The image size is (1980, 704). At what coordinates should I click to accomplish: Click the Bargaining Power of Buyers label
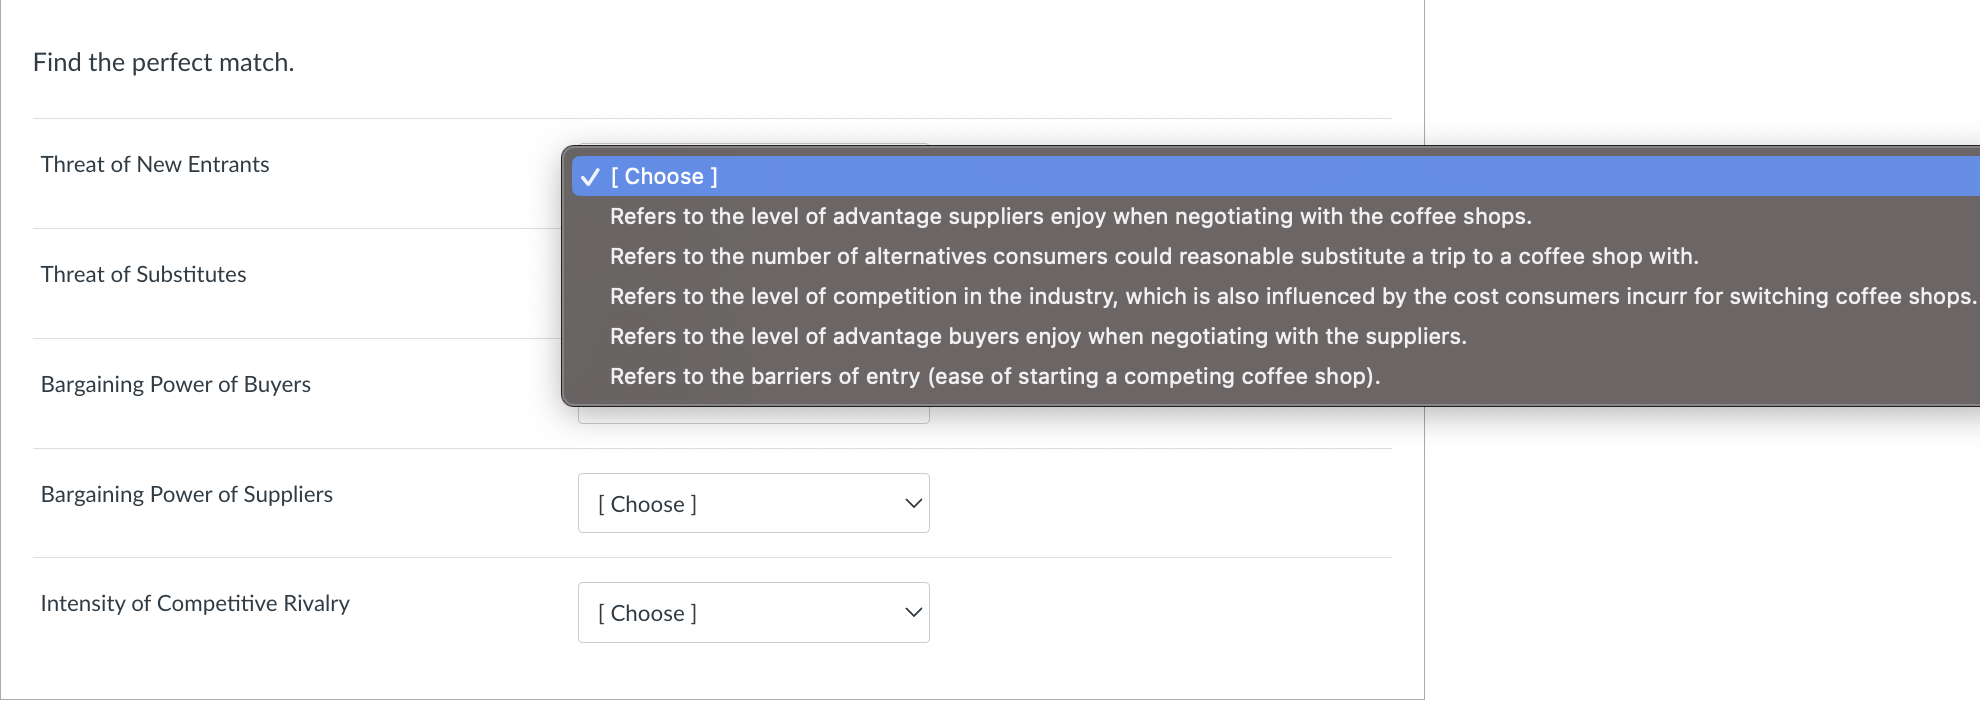pos(176,384)
